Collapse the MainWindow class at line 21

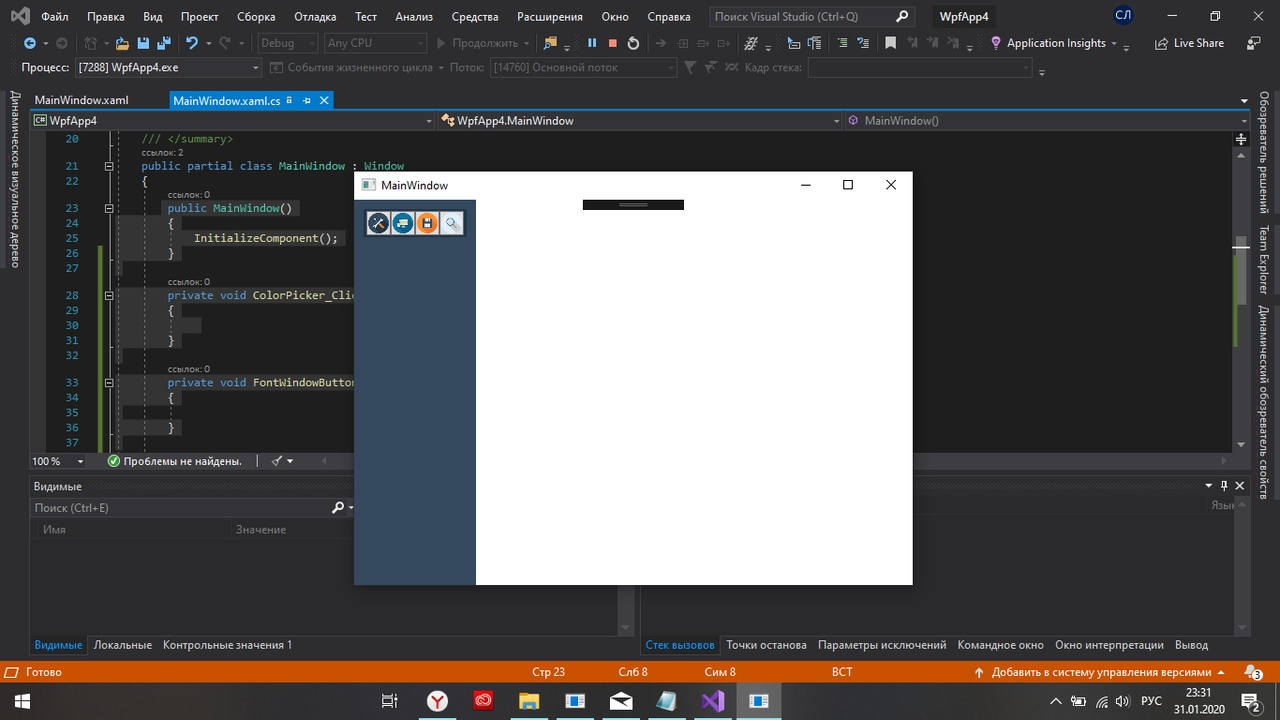pyautogui.click(x=109, y=166)
